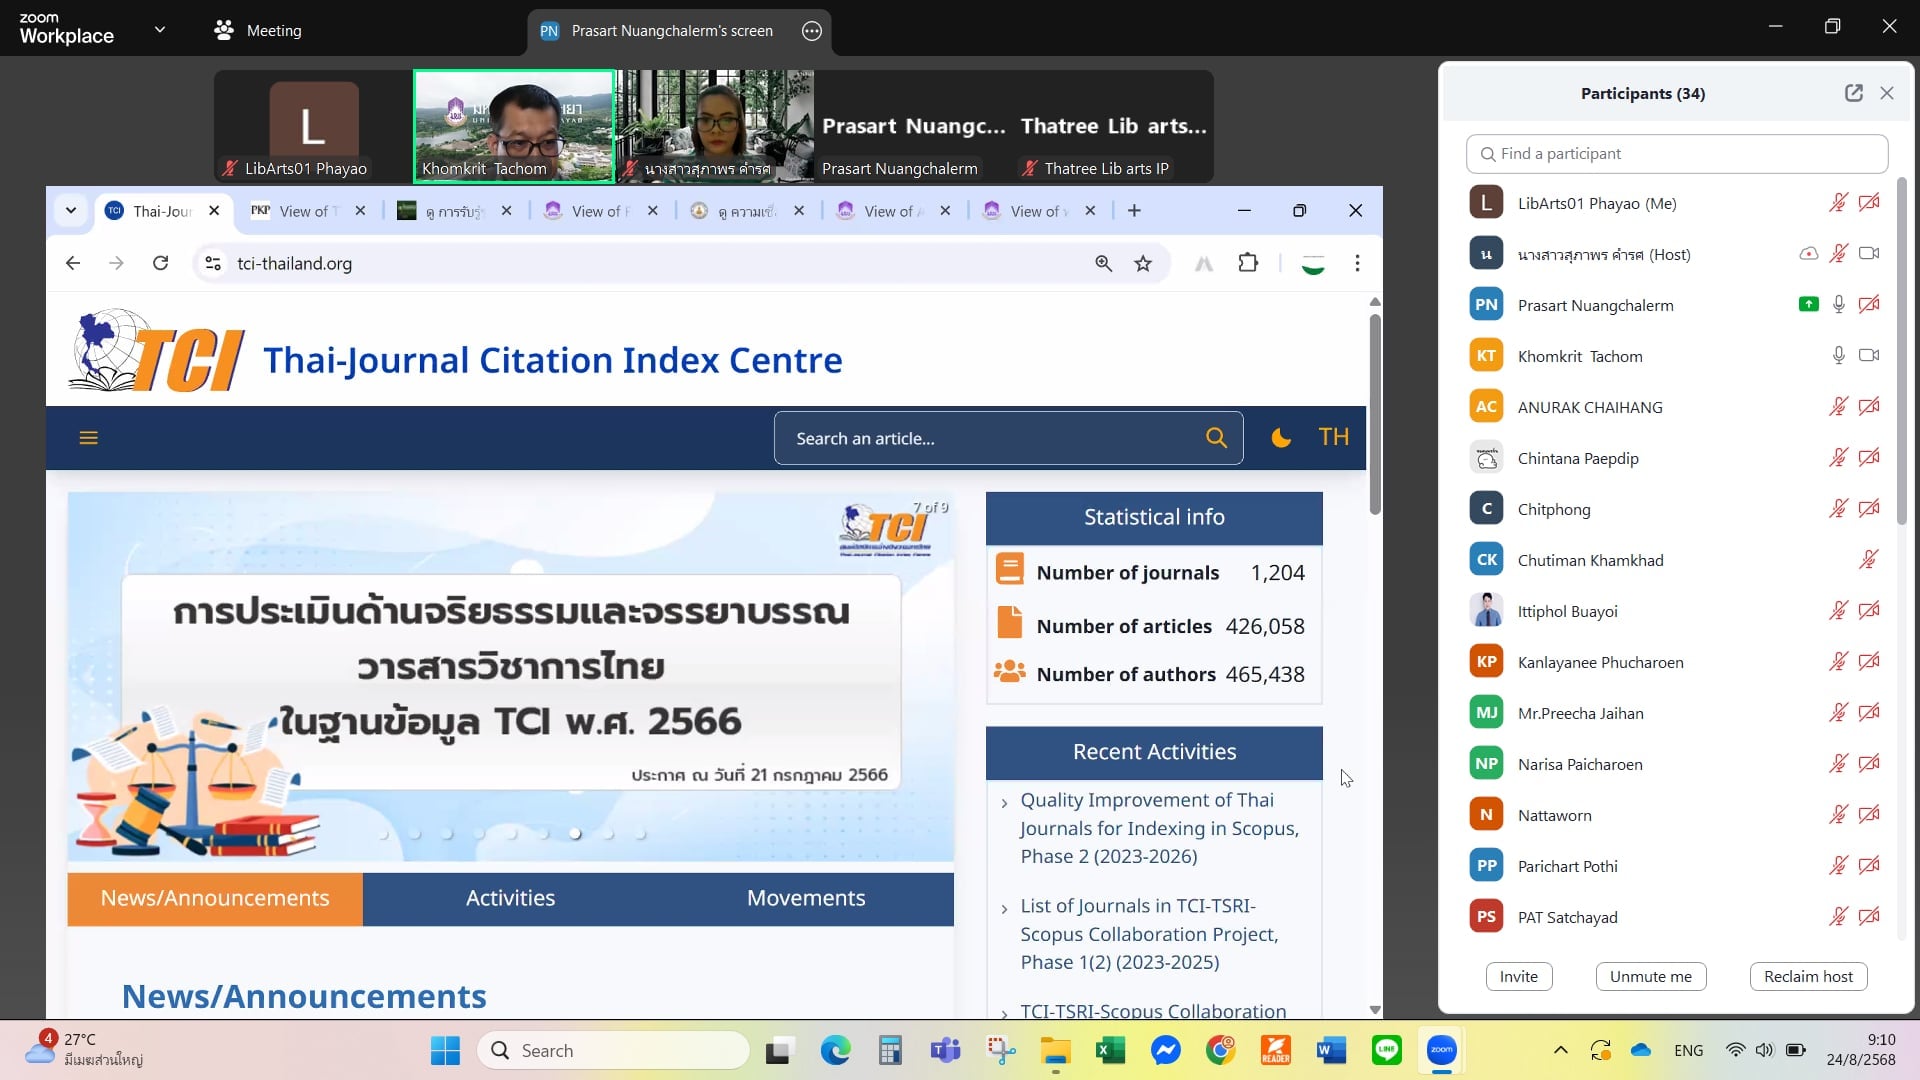Select the Movements tab
Viewport: 1920px width, 1080px height.
[805, 898]
